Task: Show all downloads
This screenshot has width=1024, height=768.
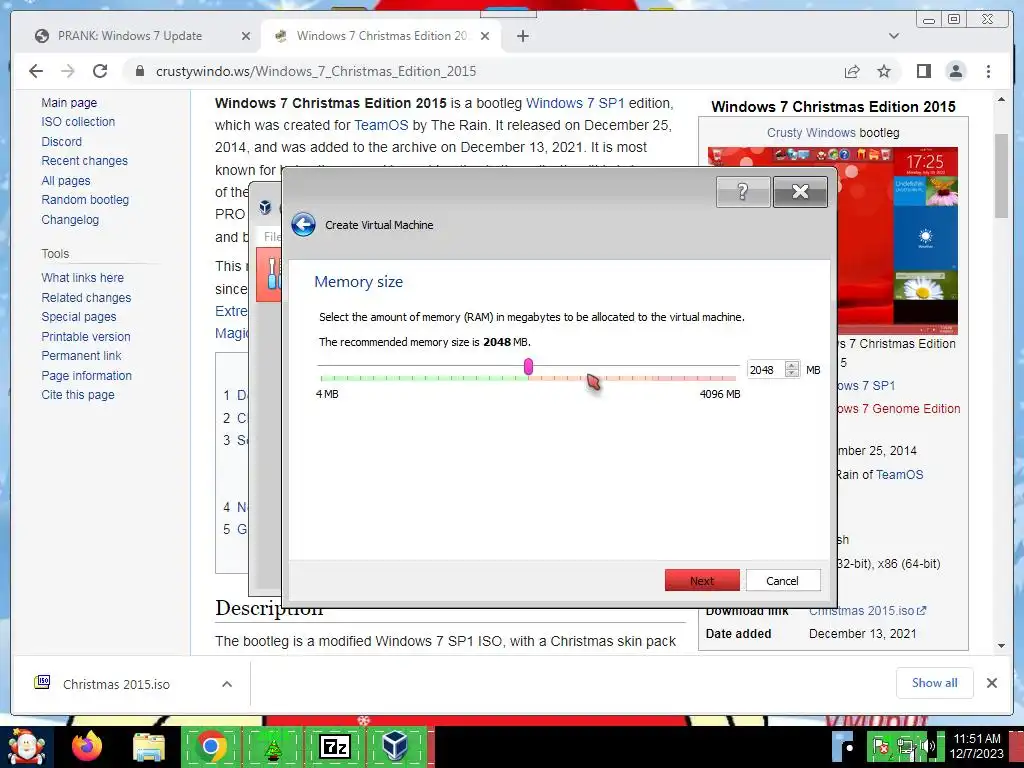Action: (935, 683)
